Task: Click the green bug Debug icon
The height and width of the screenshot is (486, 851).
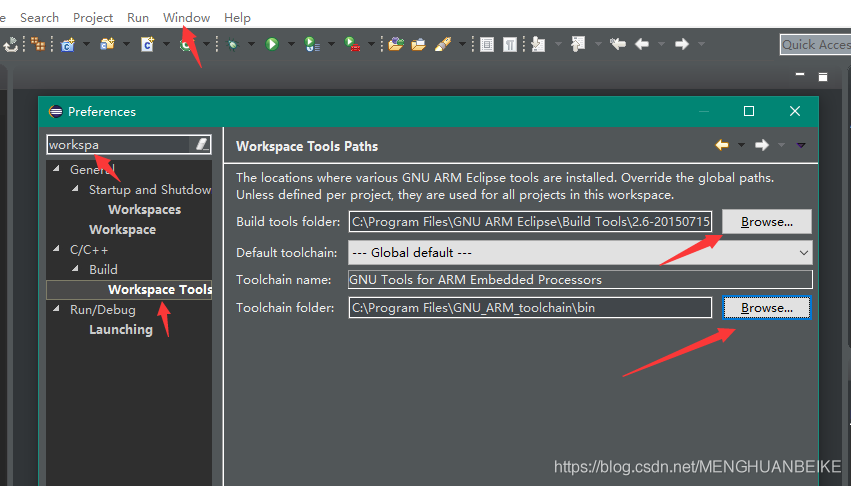Action: pyautogui.click(x=233, y=44)
